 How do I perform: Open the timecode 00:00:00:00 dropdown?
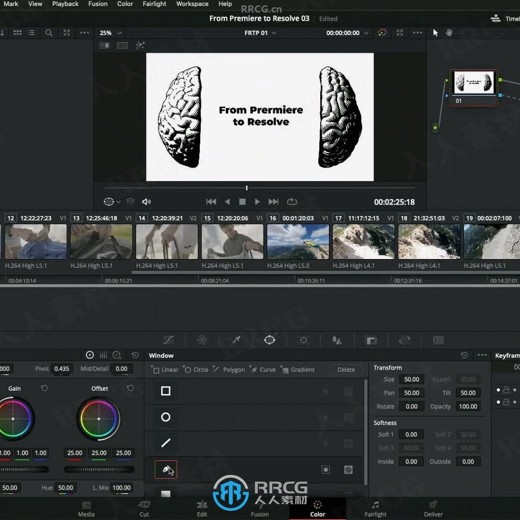pyautogui.click(x=347, y=33)
